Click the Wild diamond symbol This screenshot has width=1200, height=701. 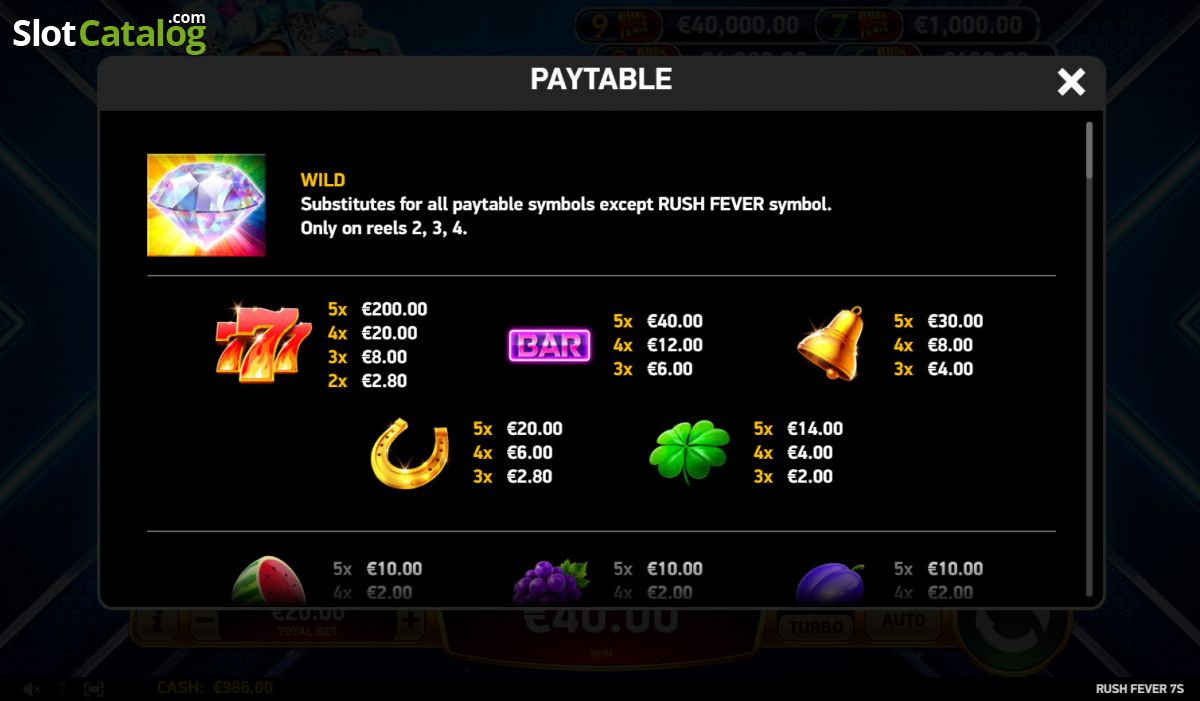pyautogui.click(x=206, y=205)
